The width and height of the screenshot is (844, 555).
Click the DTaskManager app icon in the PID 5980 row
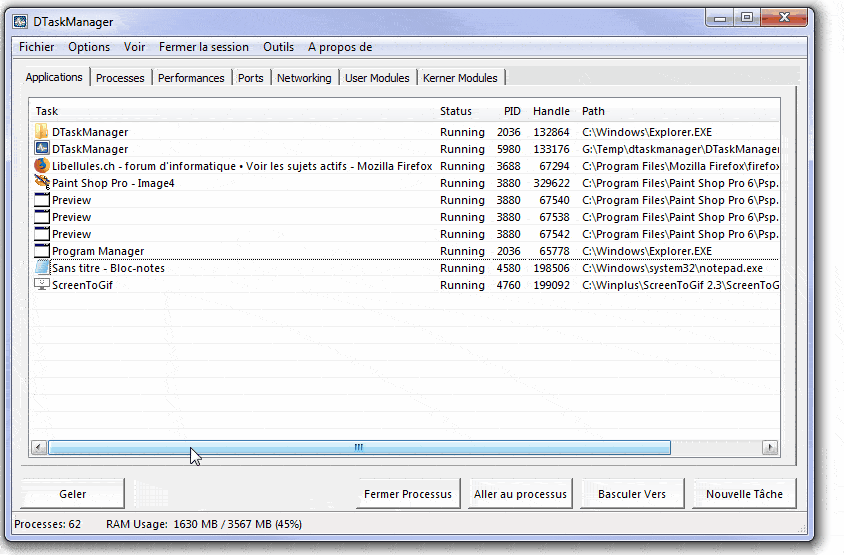click(41, 148)
